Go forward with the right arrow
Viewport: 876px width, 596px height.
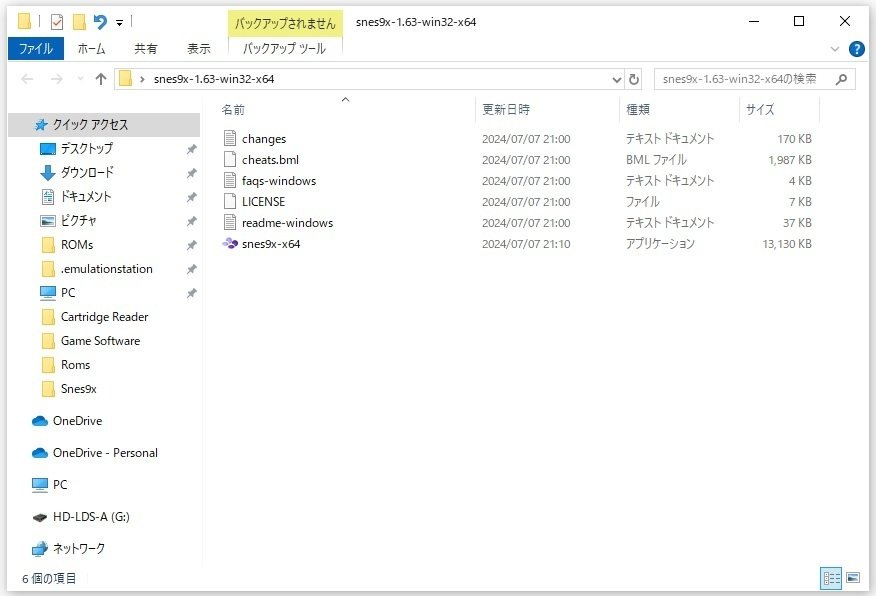point(56,79)
